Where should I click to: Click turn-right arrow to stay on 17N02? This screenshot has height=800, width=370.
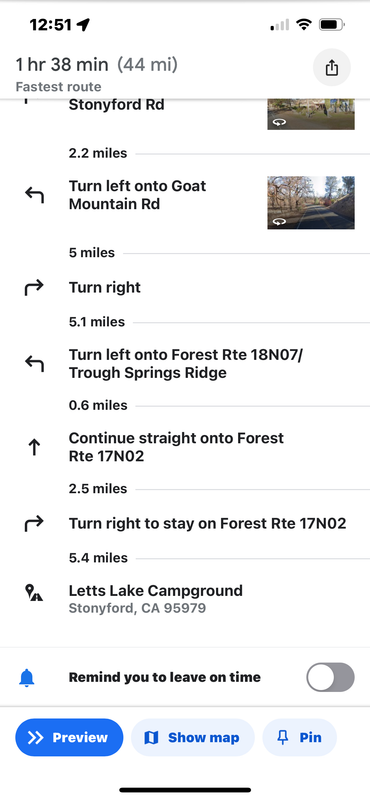click(x=34, y=523)
